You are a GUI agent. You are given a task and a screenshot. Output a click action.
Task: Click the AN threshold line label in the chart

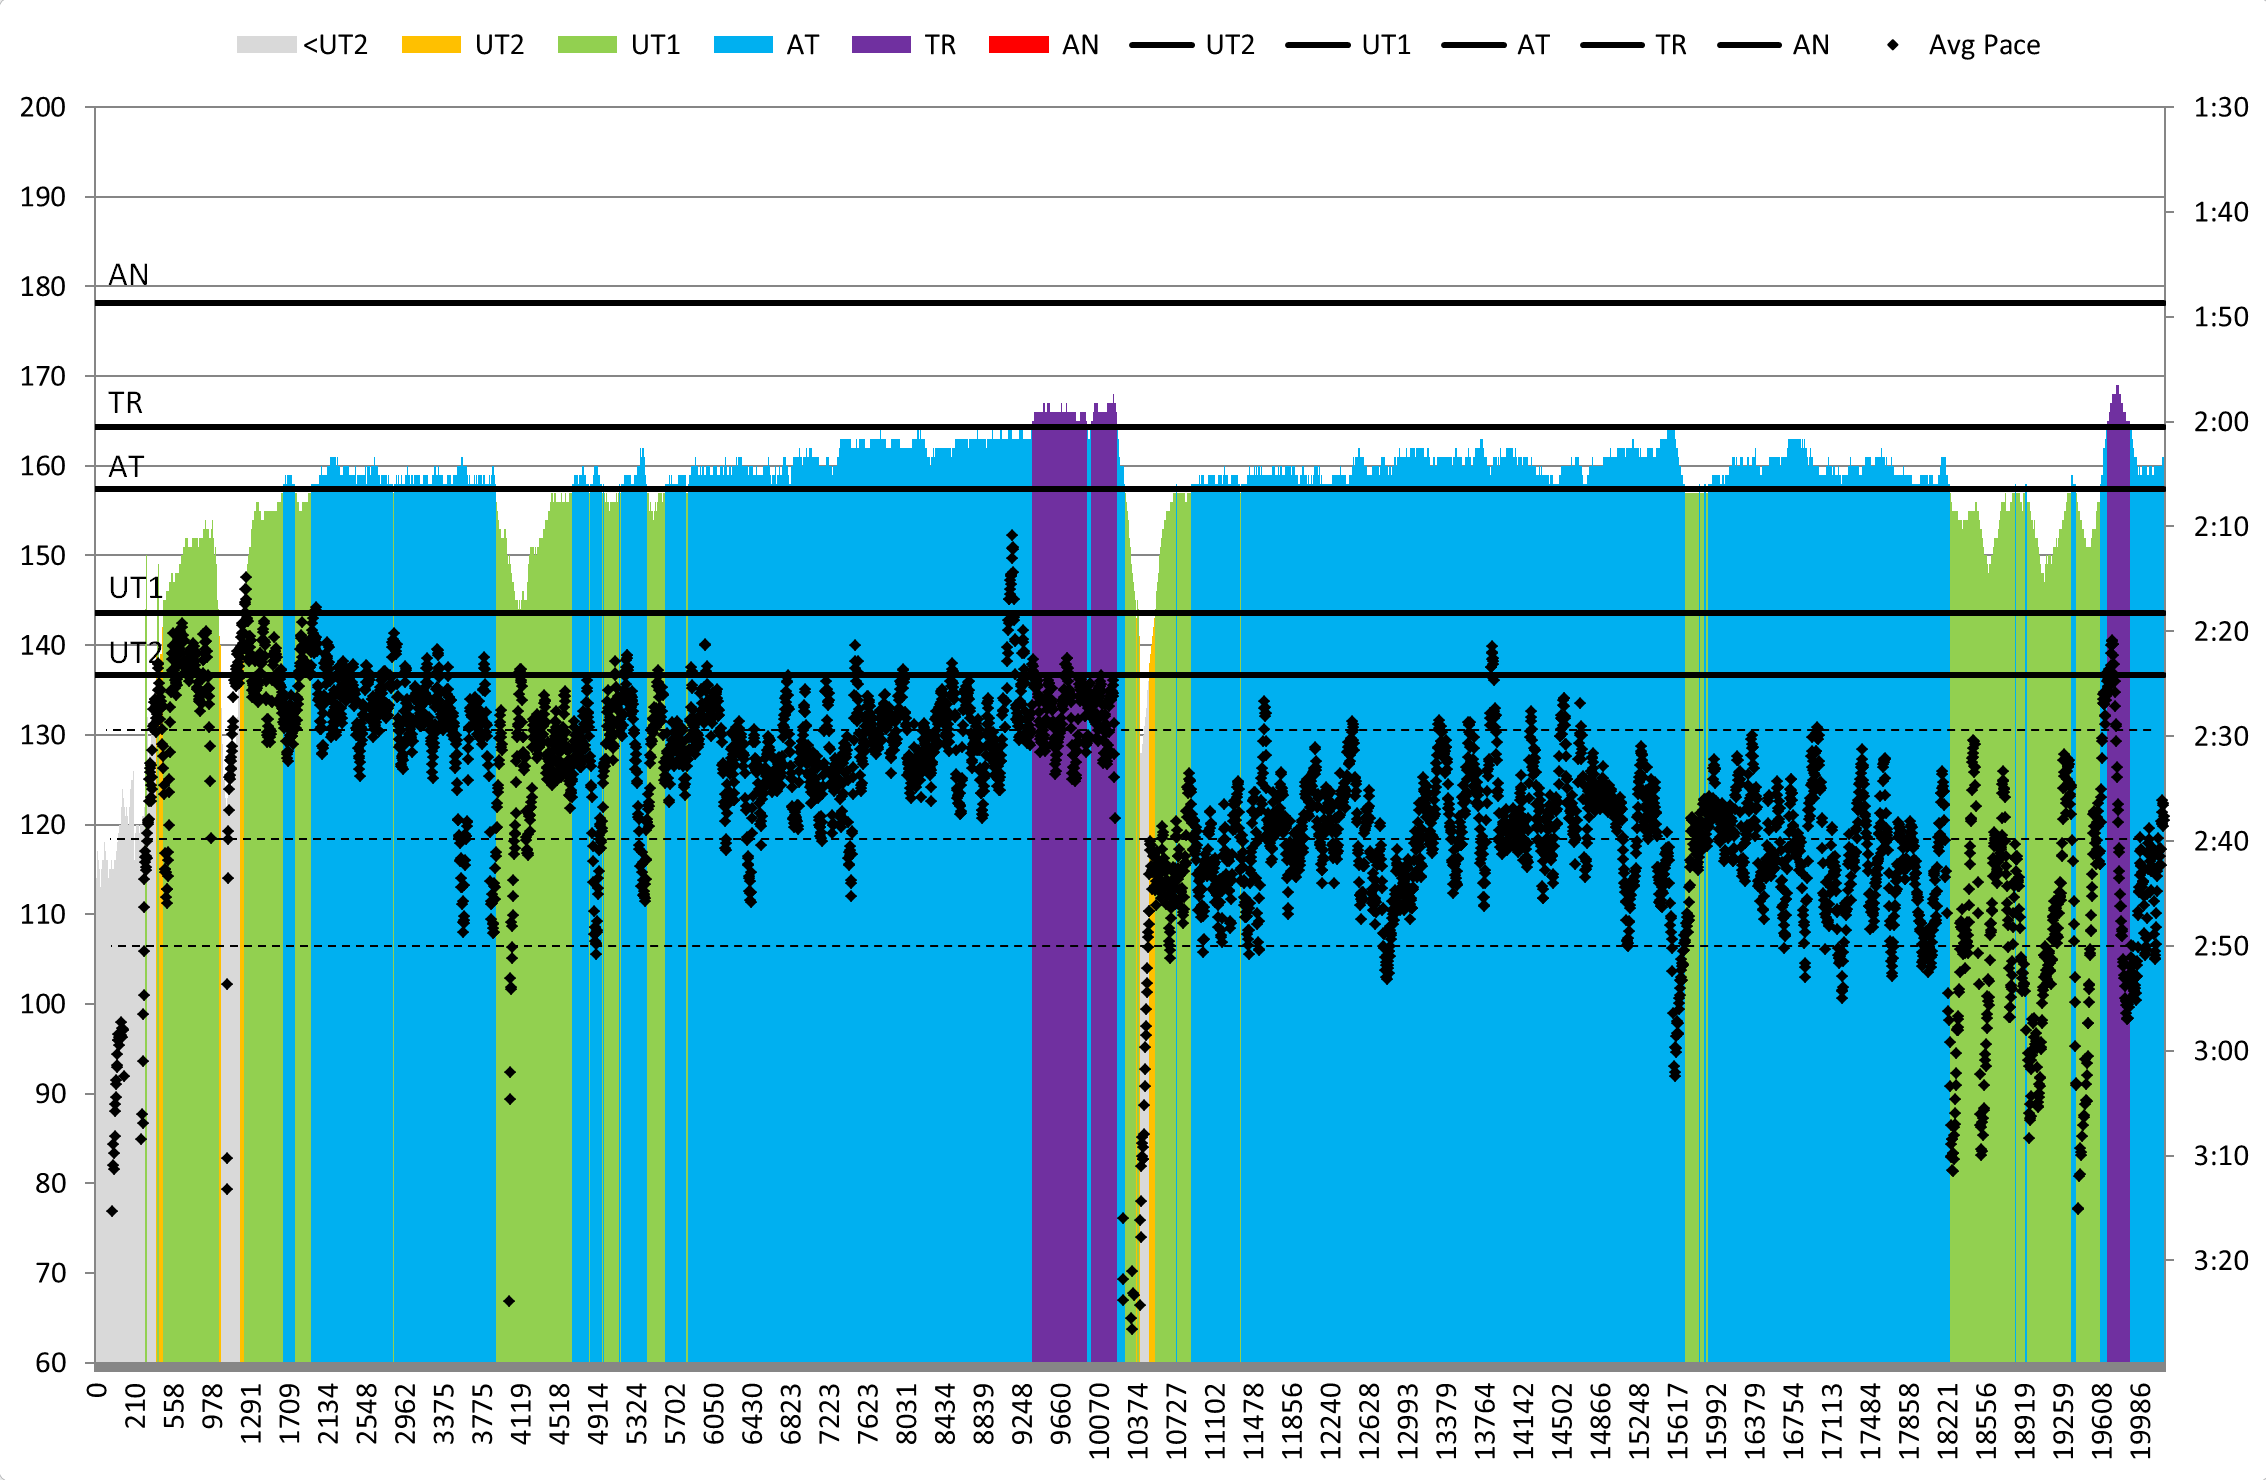coord(129,275)
